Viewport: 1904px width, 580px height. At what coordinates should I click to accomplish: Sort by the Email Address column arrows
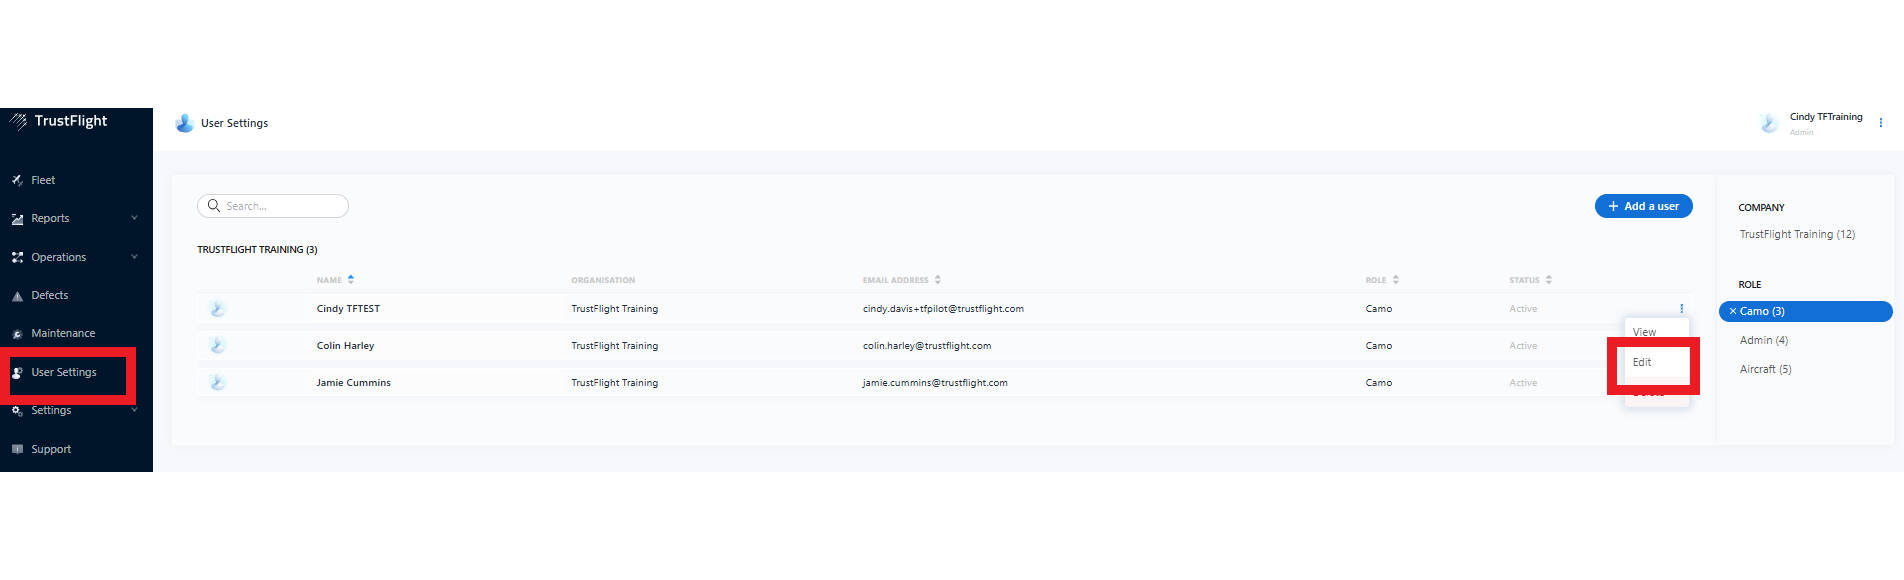tap(938, 280)
